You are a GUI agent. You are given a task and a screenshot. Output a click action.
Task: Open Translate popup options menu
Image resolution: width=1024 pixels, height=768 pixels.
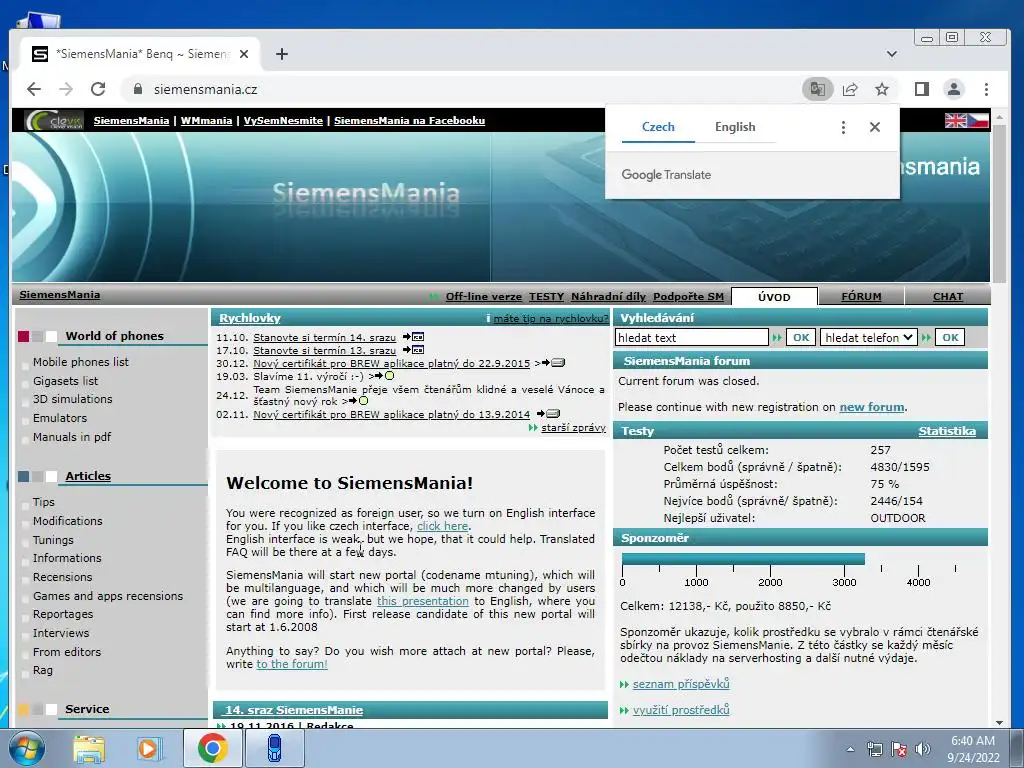[x=843, y=127]
